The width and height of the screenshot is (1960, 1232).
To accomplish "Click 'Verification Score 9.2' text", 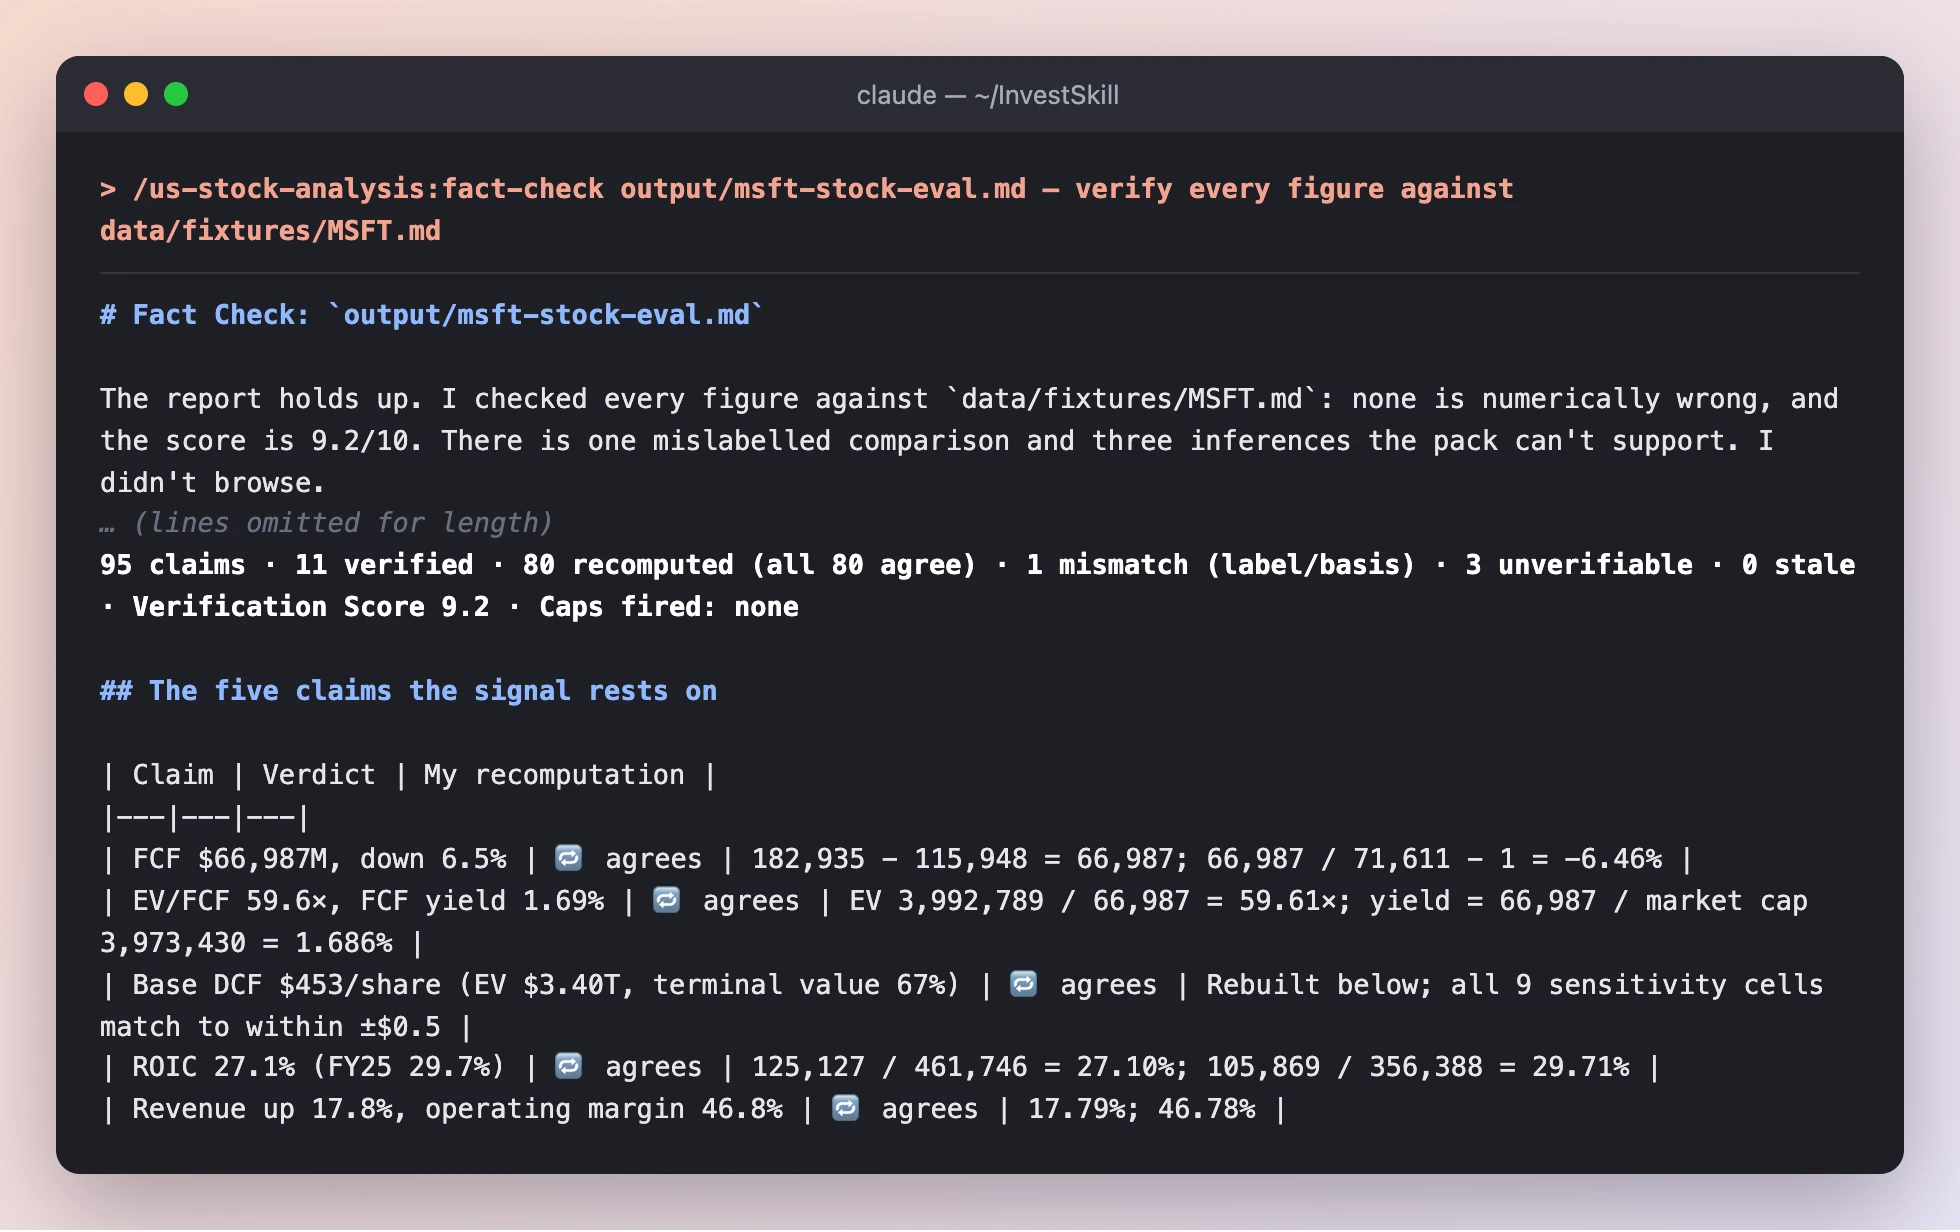I will coord(311,607).
